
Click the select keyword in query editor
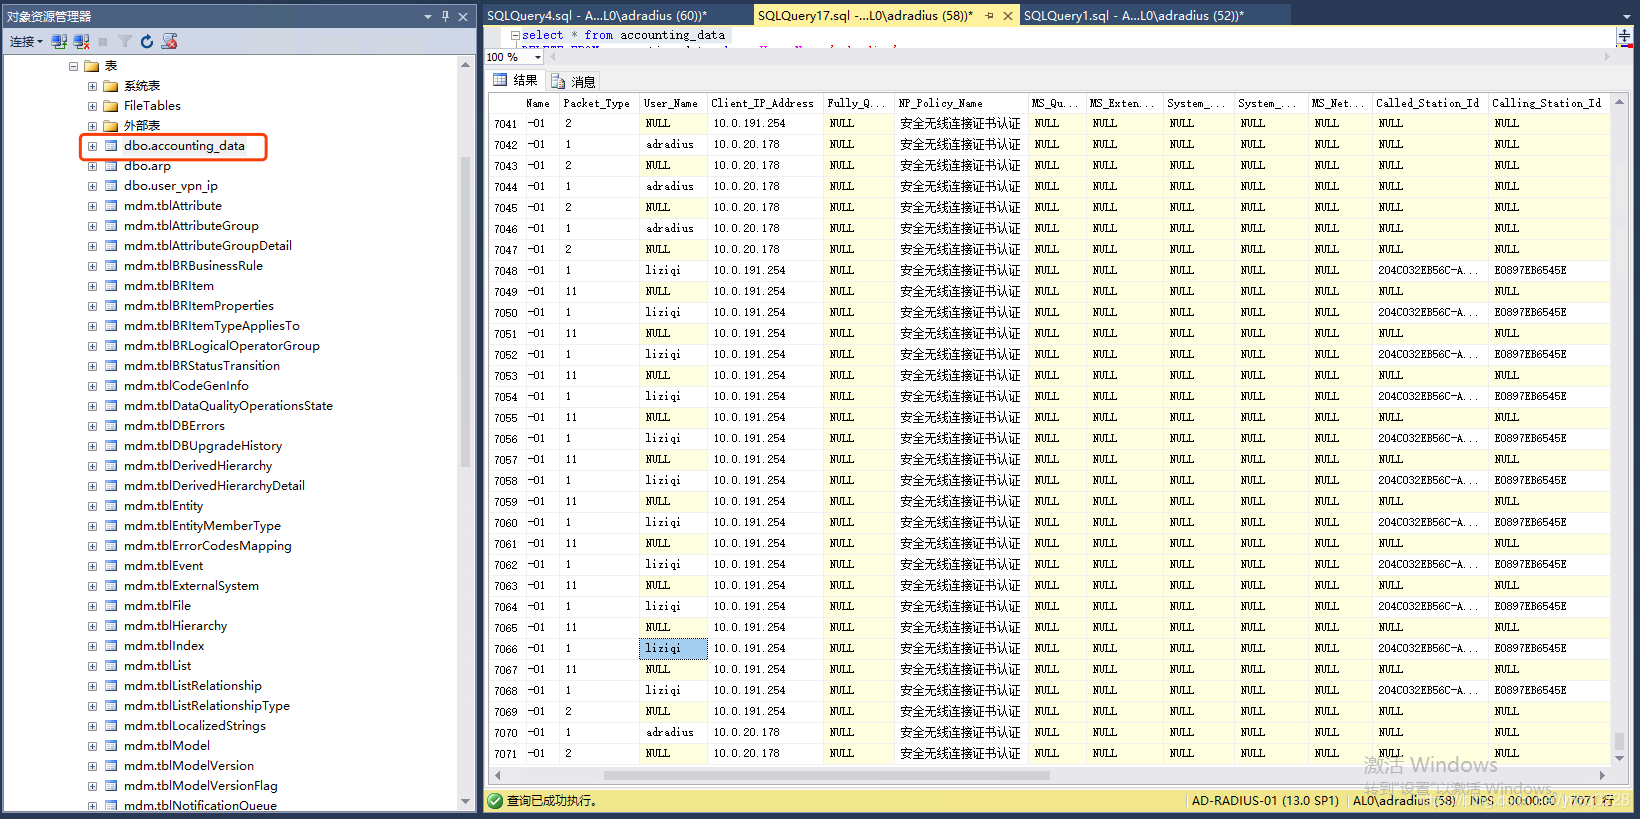pyautogui.click(x=542, y=35)
